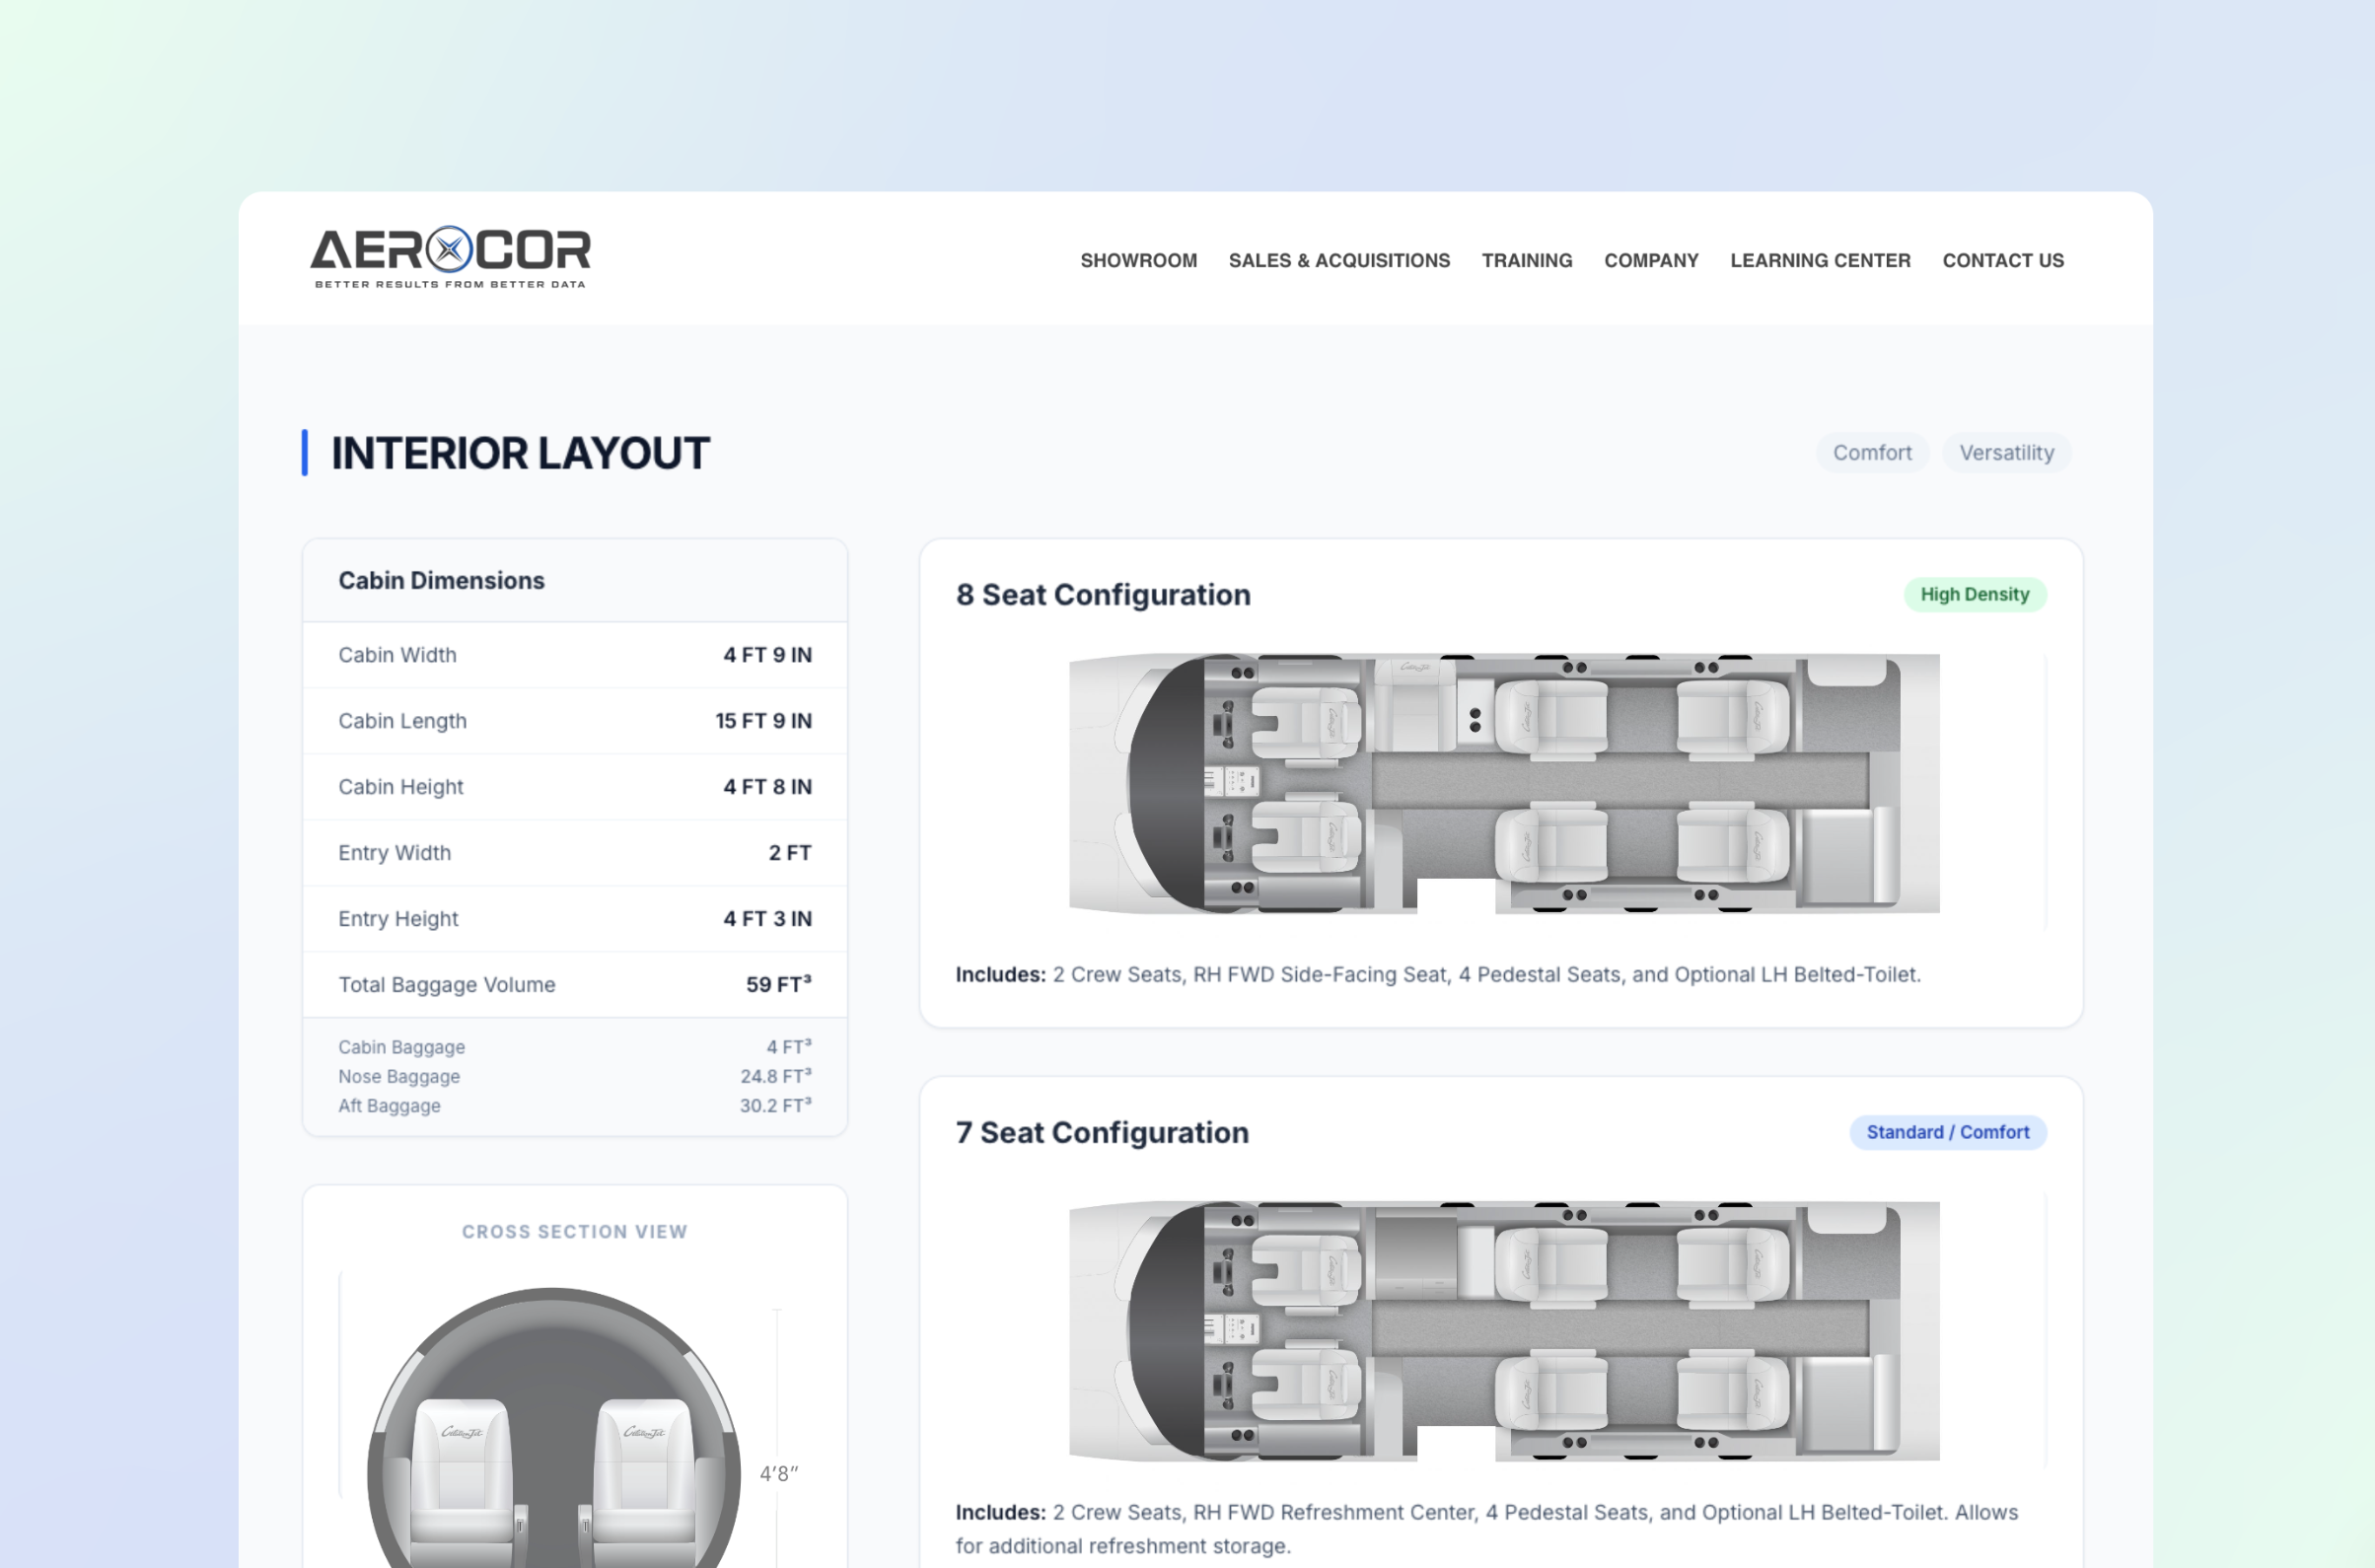Screen dimensions: 2375x1568
Task: Select the Total Baggage Volume row
Action: click(574, 984)
